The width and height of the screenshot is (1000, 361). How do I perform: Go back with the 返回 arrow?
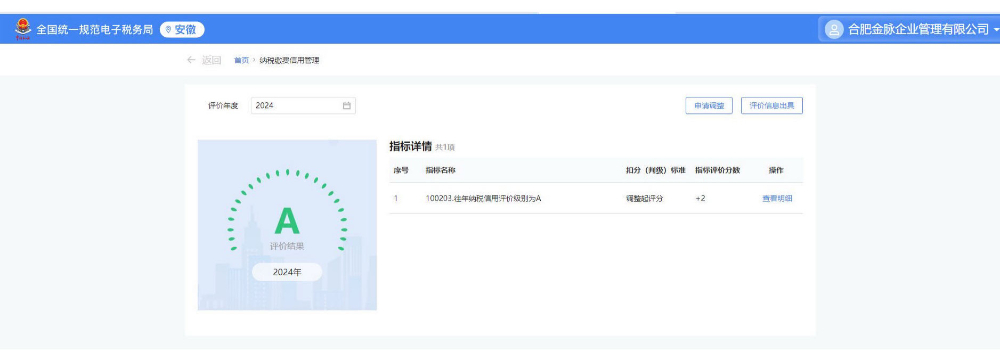coord(203,60)
